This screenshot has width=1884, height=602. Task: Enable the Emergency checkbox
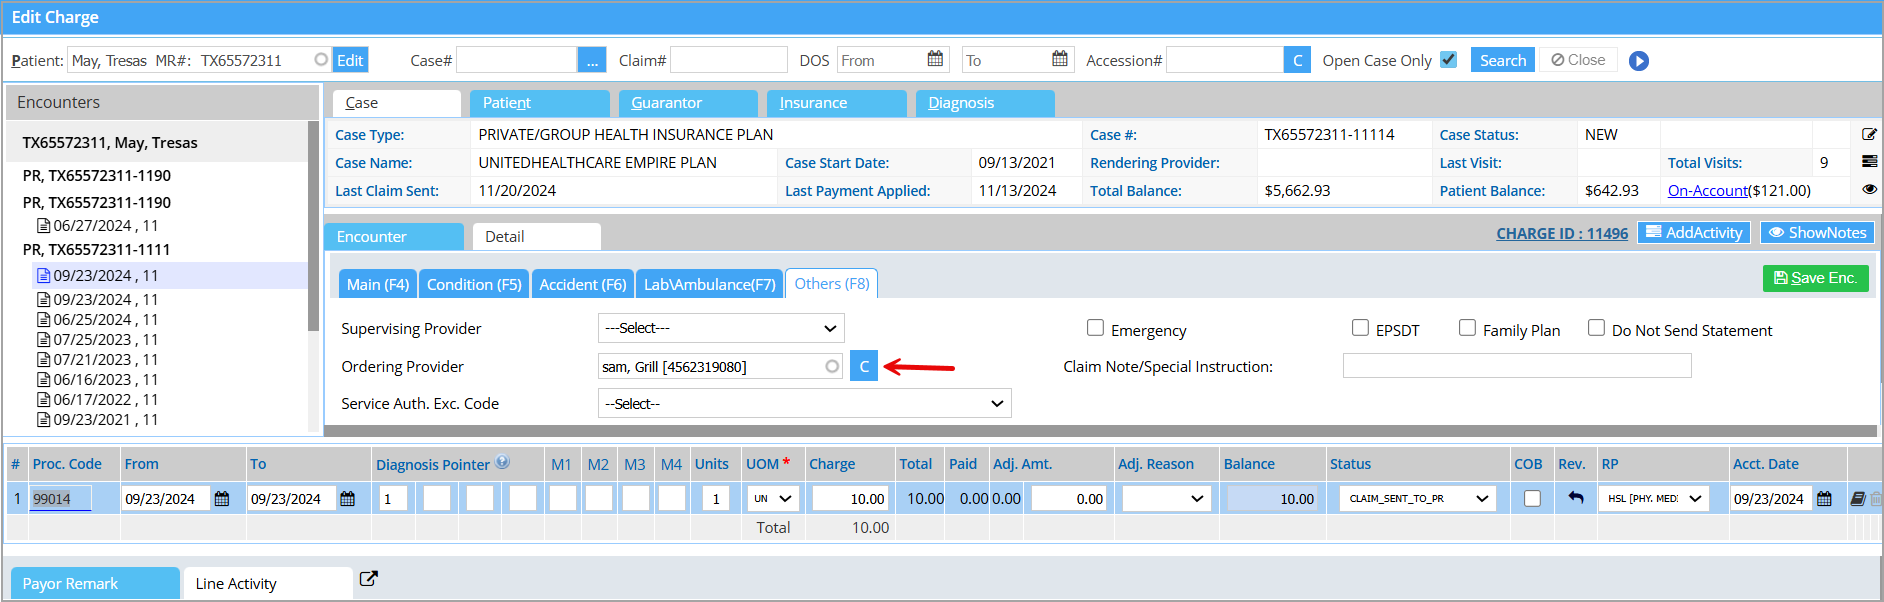(x=1095, y=328)
